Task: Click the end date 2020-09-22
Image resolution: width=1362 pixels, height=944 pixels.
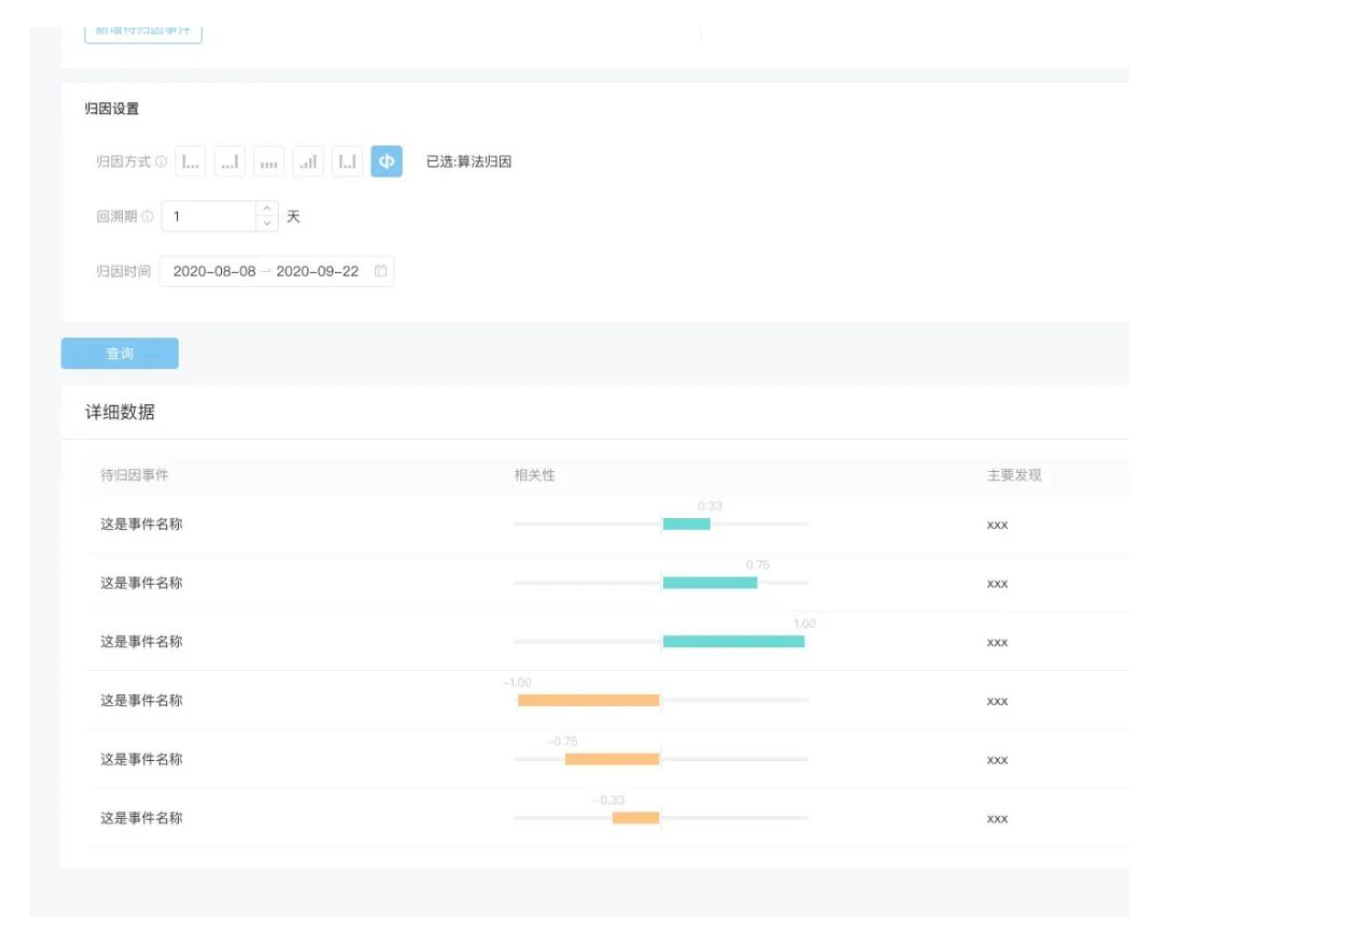Action: 317,271
